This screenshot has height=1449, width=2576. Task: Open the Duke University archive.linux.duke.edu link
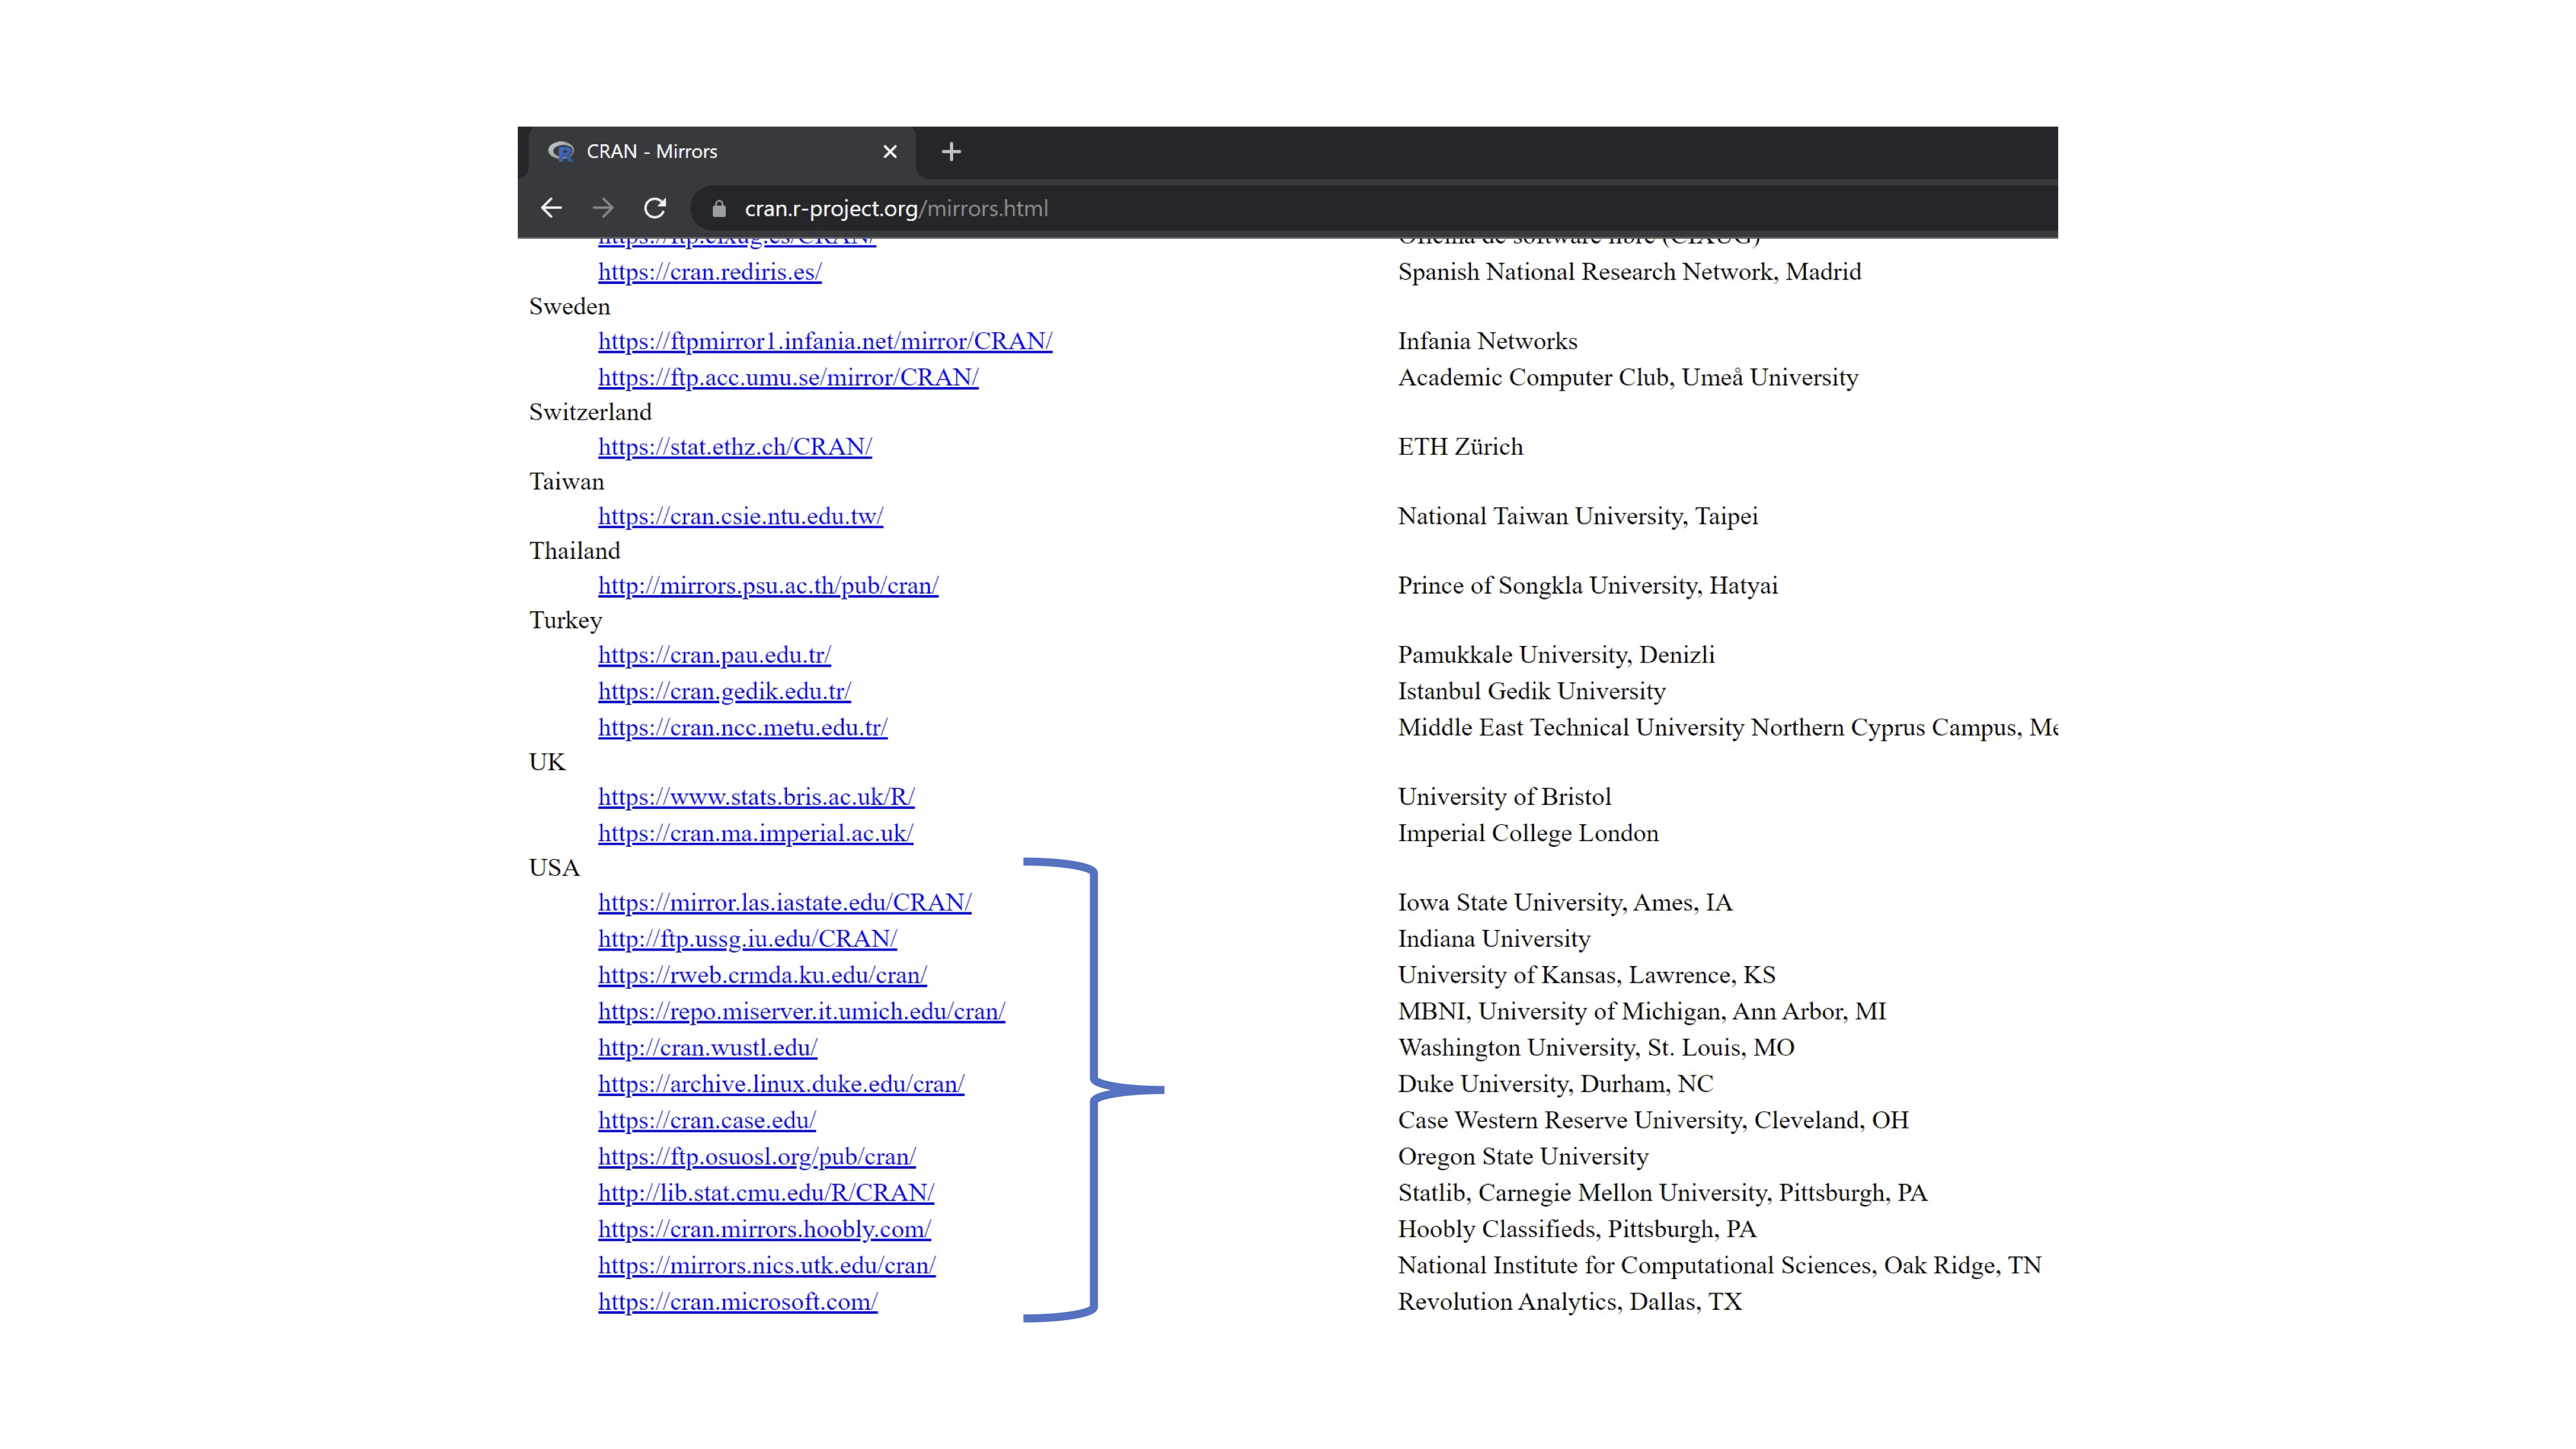point(780,1084)
